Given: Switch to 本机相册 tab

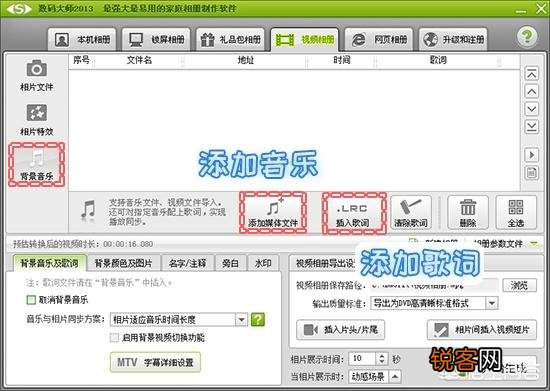Looking at the screenshot, I should [x=82, y=40].
